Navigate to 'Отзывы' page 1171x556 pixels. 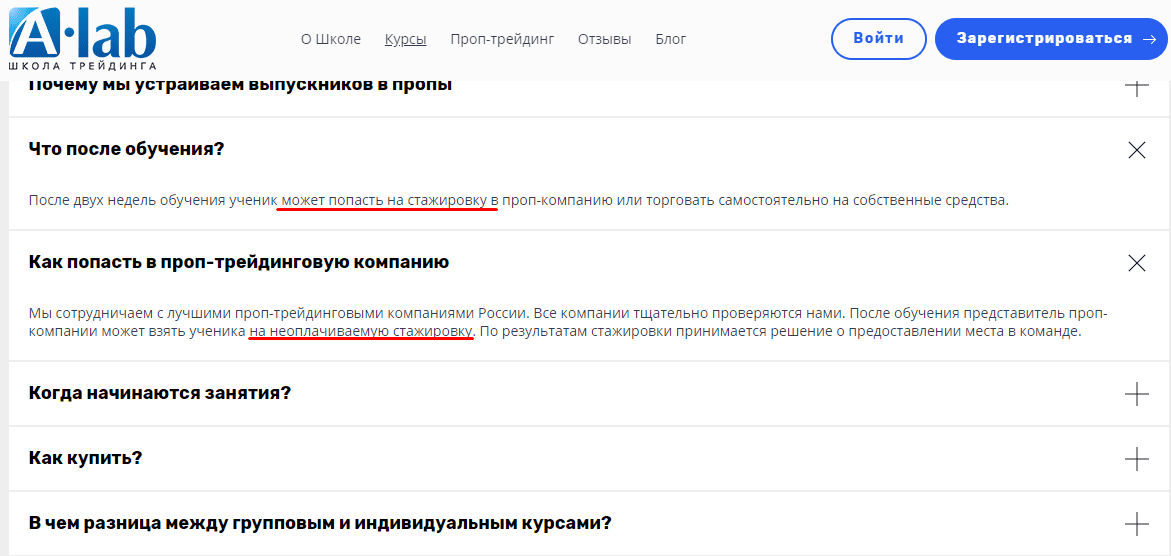tap(604, 40)
